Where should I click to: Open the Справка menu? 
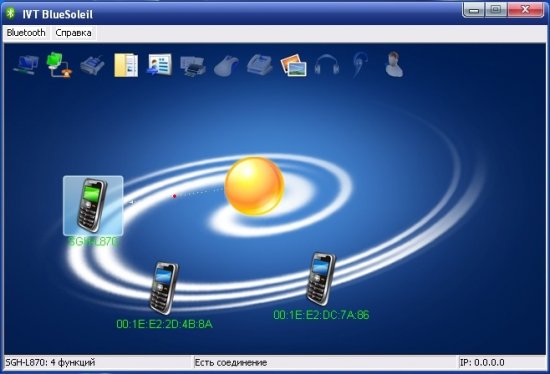(x=73, y=33)
